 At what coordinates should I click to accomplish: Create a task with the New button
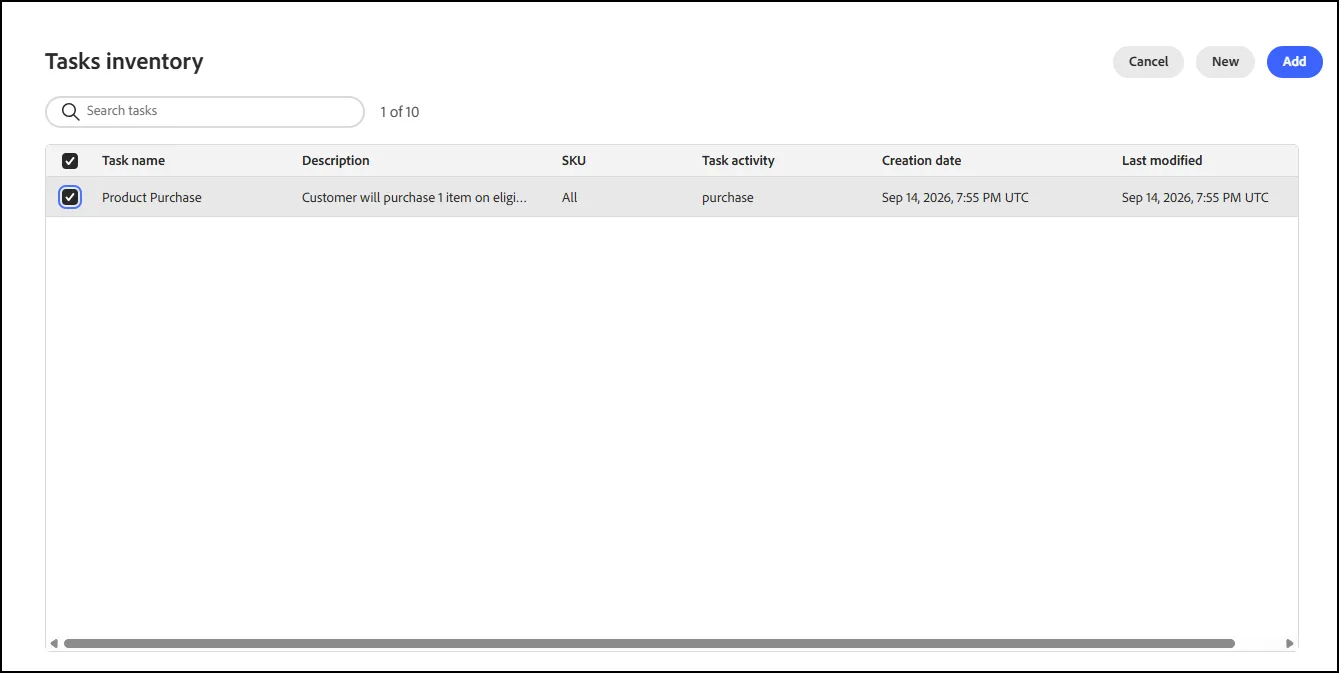[x=1225, y=62]
